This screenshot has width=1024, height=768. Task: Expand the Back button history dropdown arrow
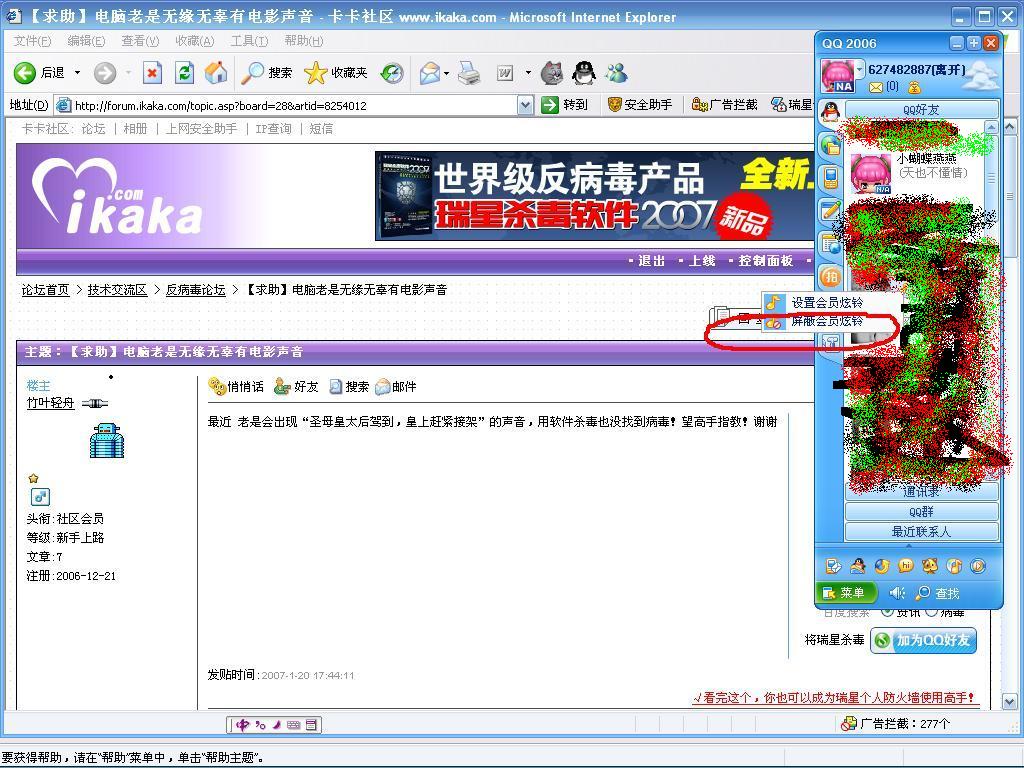tap(77, 72)
